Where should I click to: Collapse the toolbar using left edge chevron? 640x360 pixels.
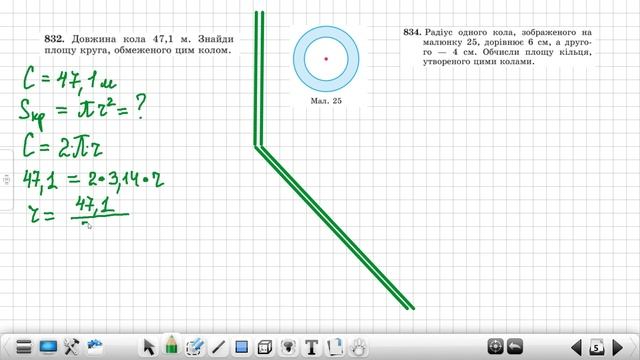click(x=5, y=347)
